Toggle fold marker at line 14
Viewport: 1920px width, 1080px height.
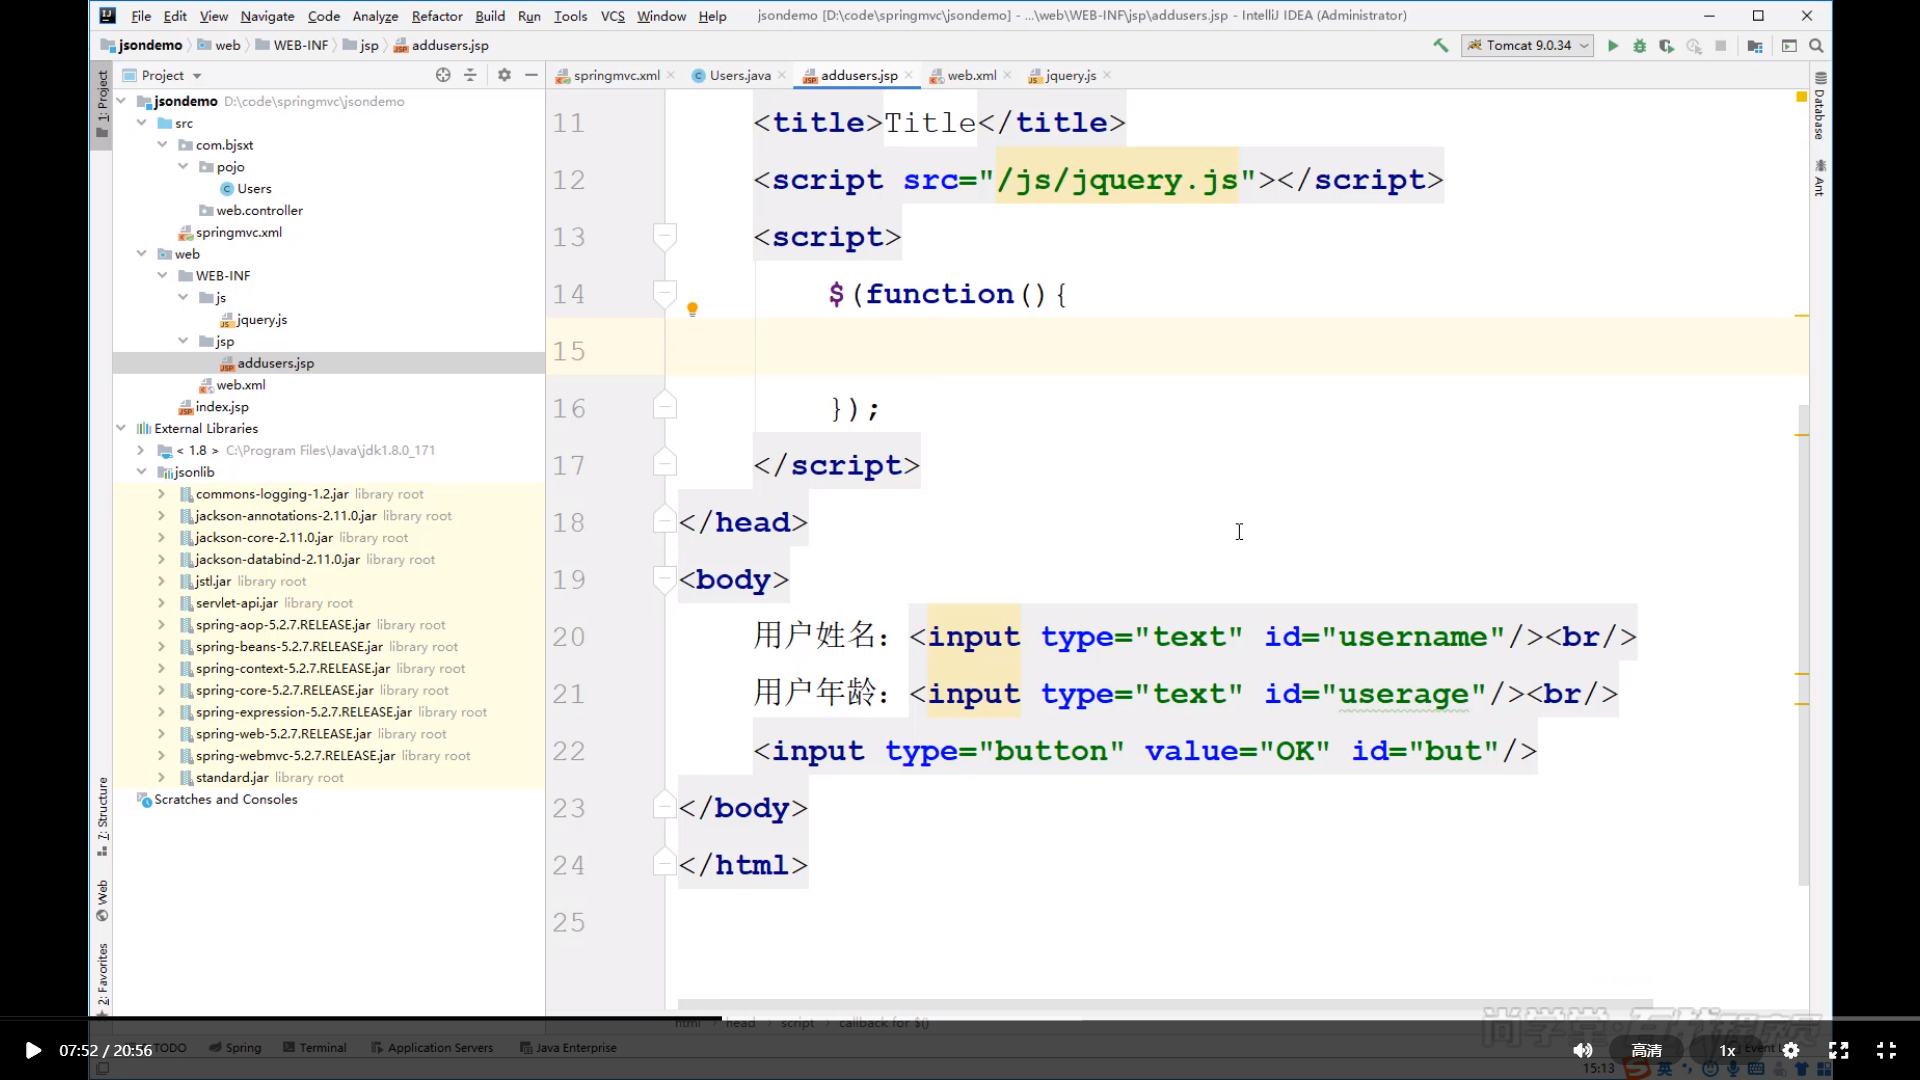[x=665, y=294]
